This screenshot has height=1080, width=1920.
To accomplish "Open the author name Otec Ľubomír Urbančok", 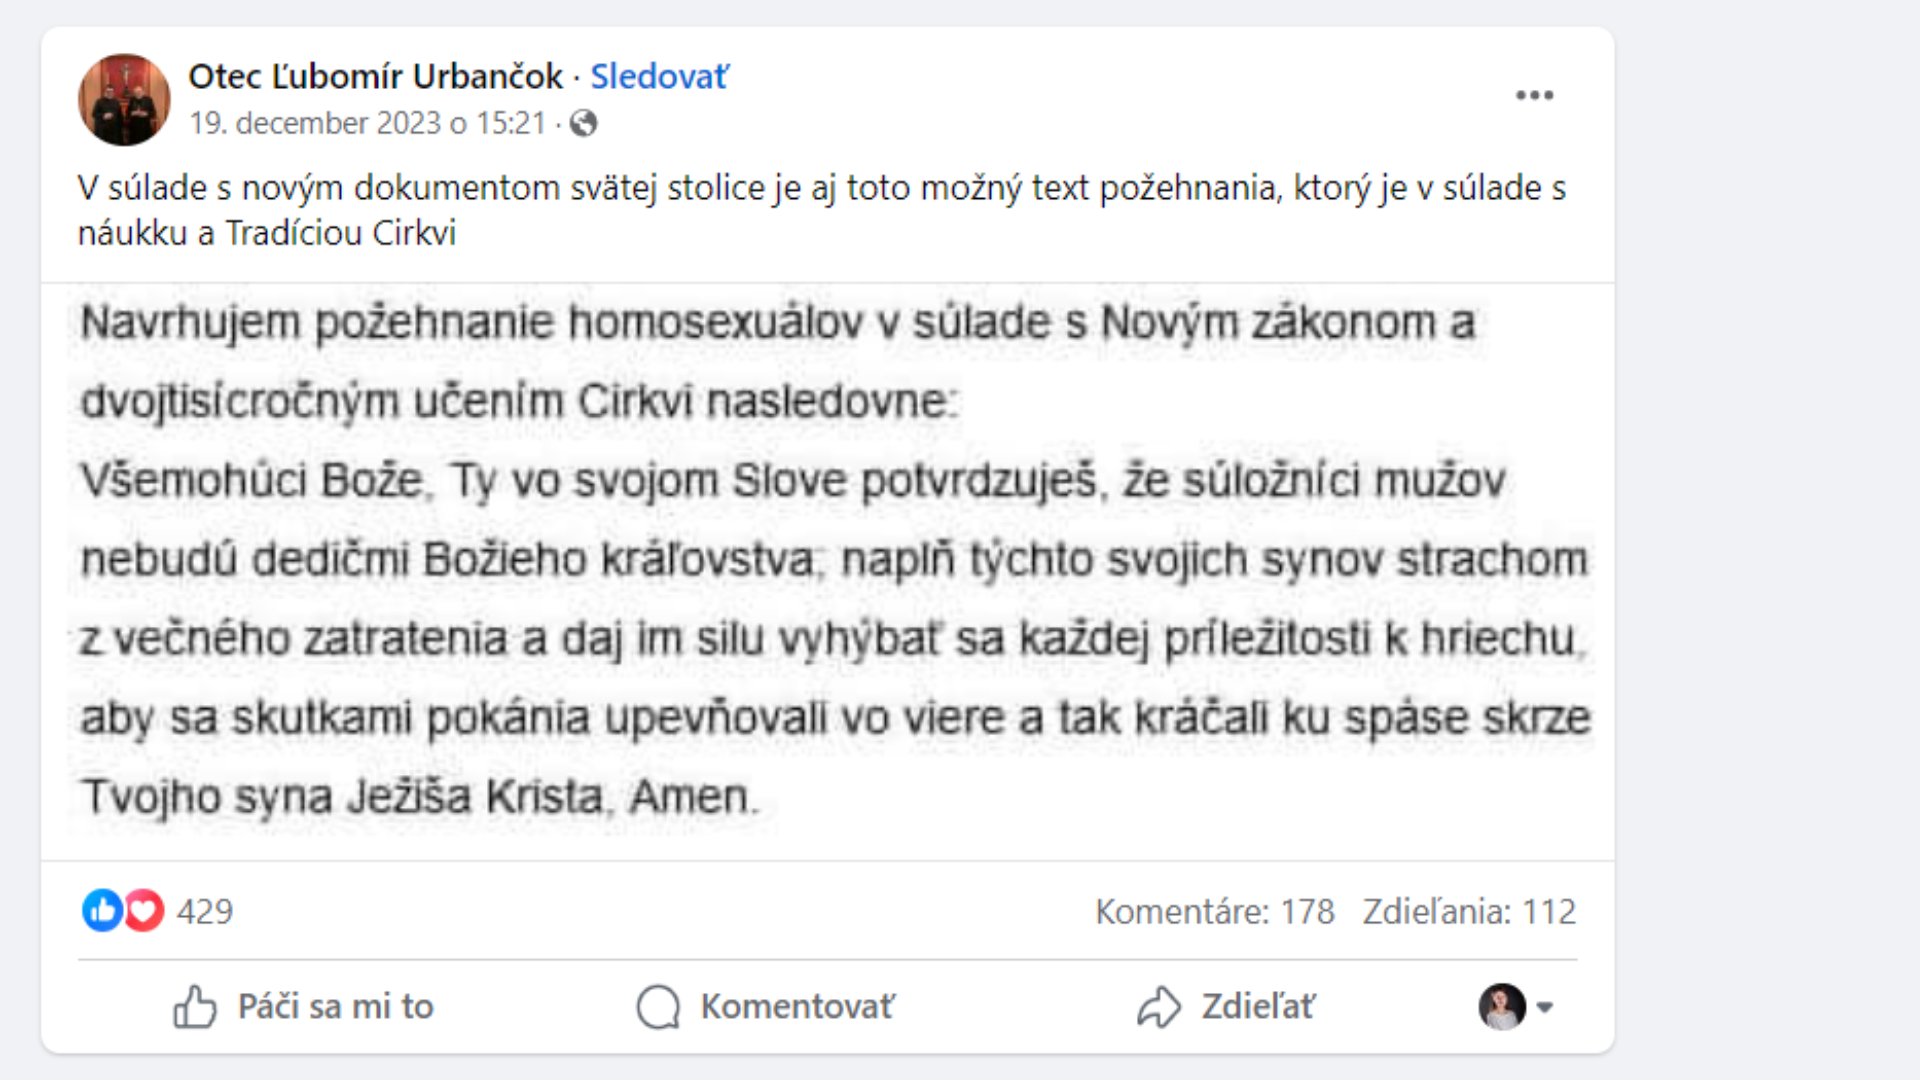I will point(375,77).
